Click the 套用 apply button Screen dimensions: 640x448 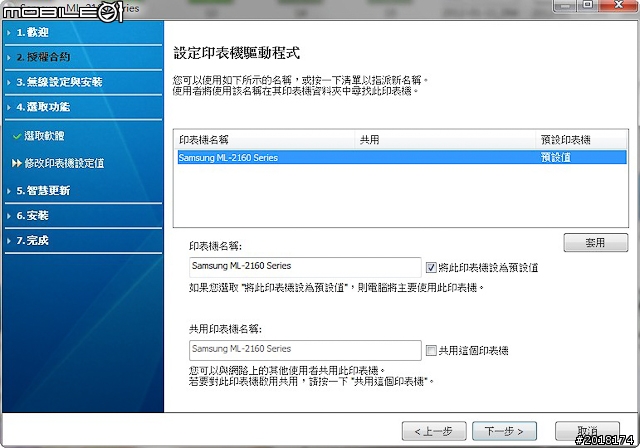tap(596, 243)
